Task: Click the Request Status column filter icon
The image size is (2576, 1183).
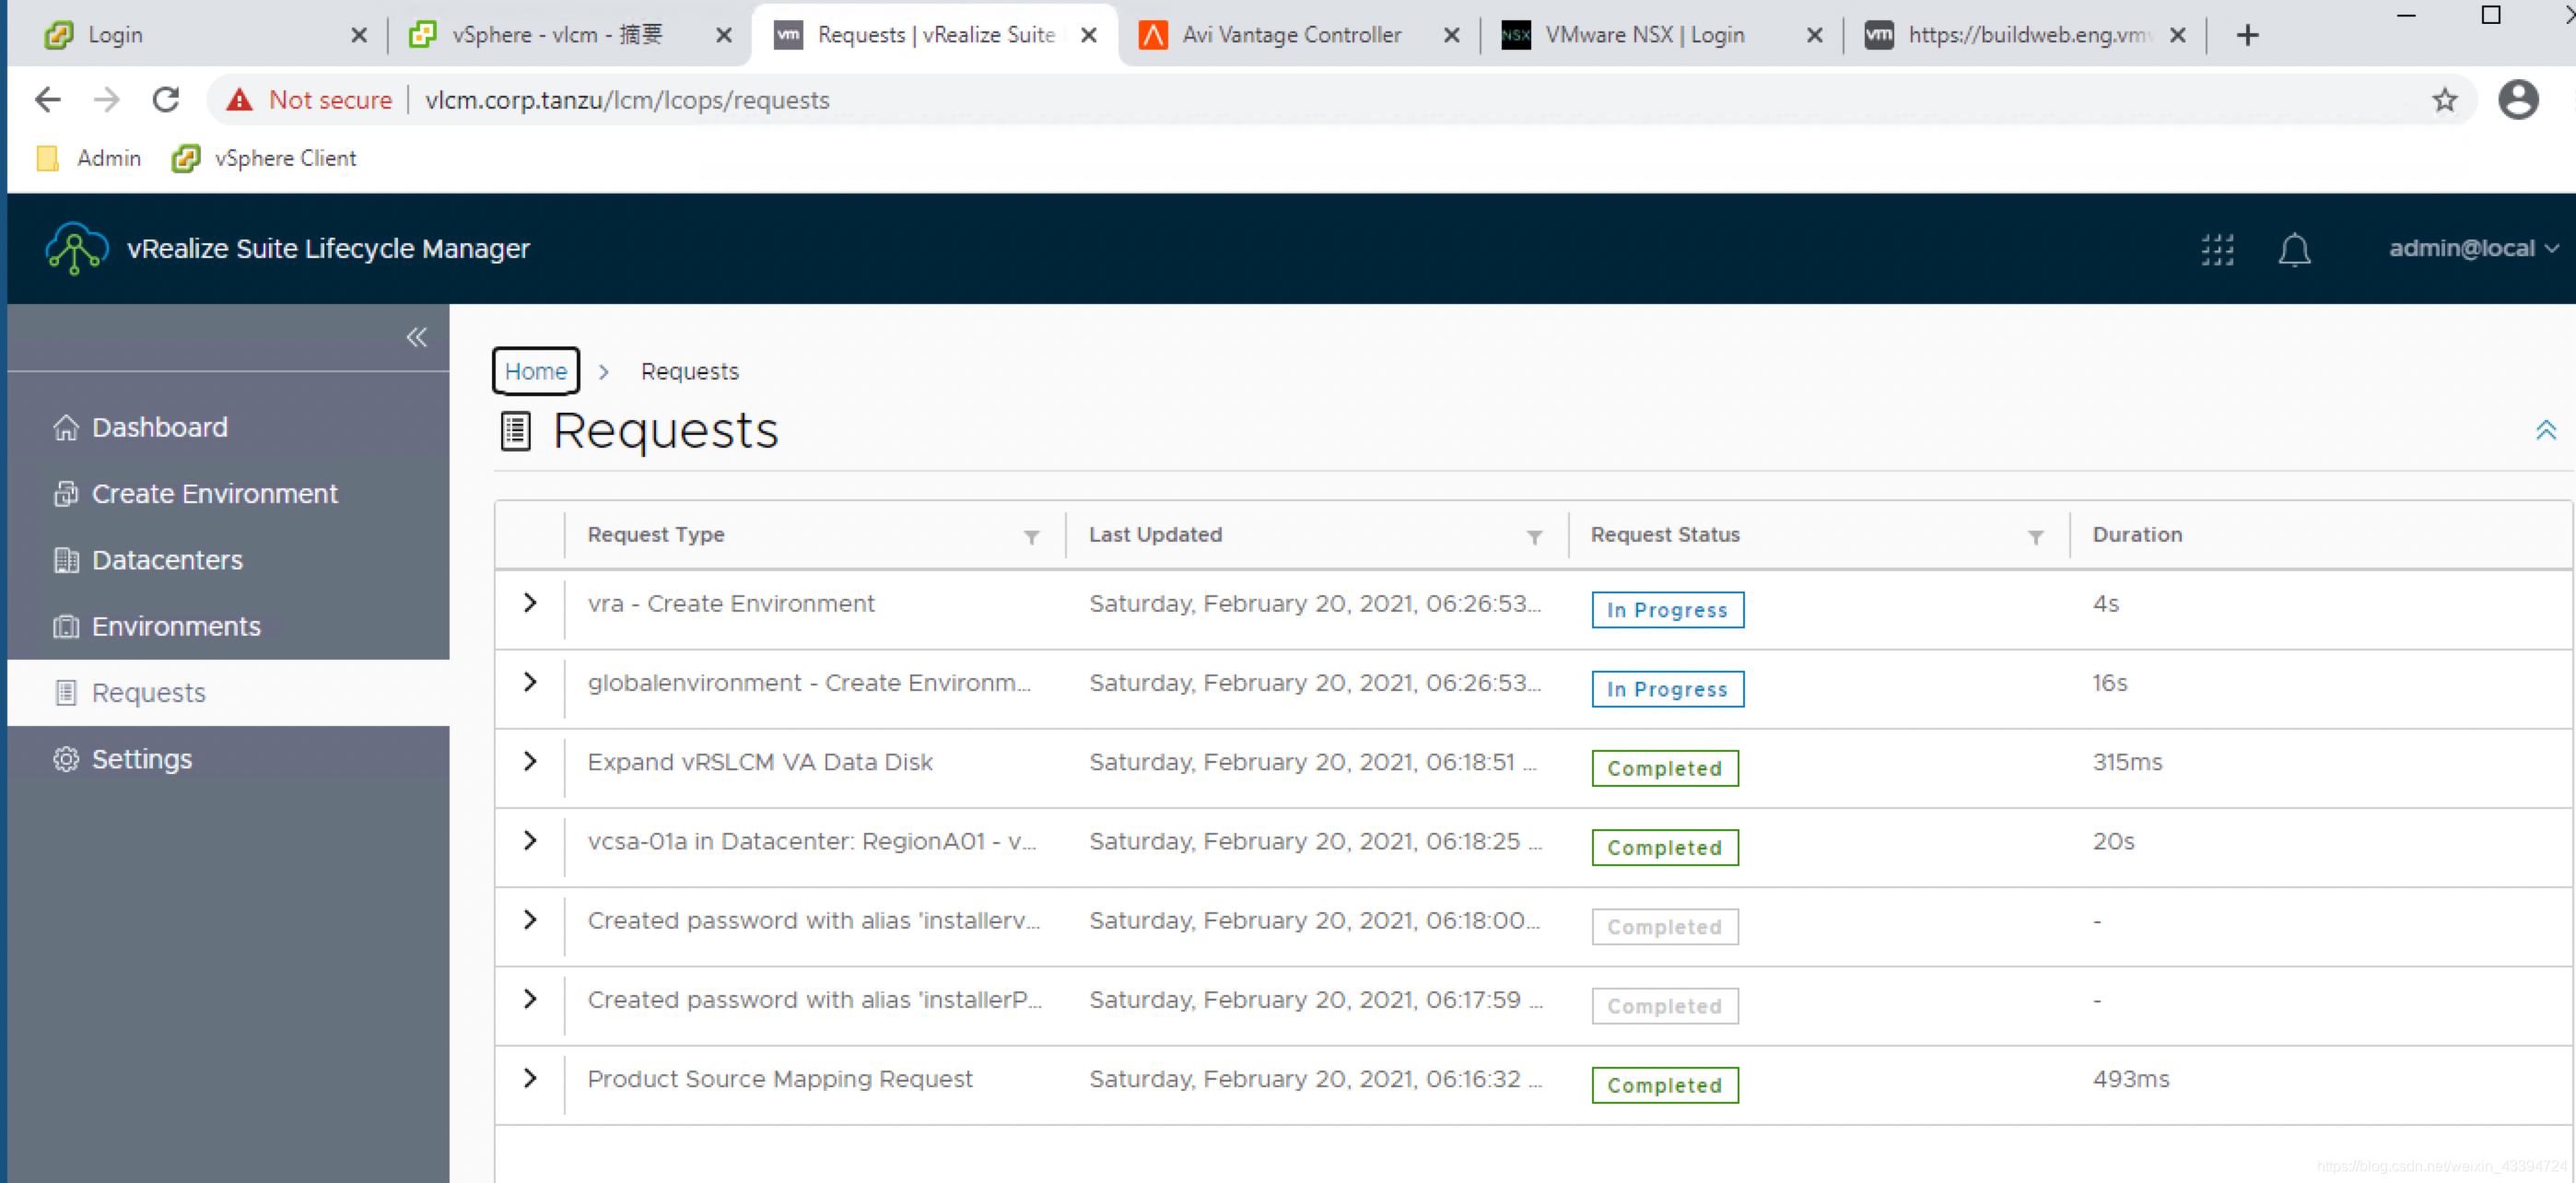Action: tap(2034, 537)
